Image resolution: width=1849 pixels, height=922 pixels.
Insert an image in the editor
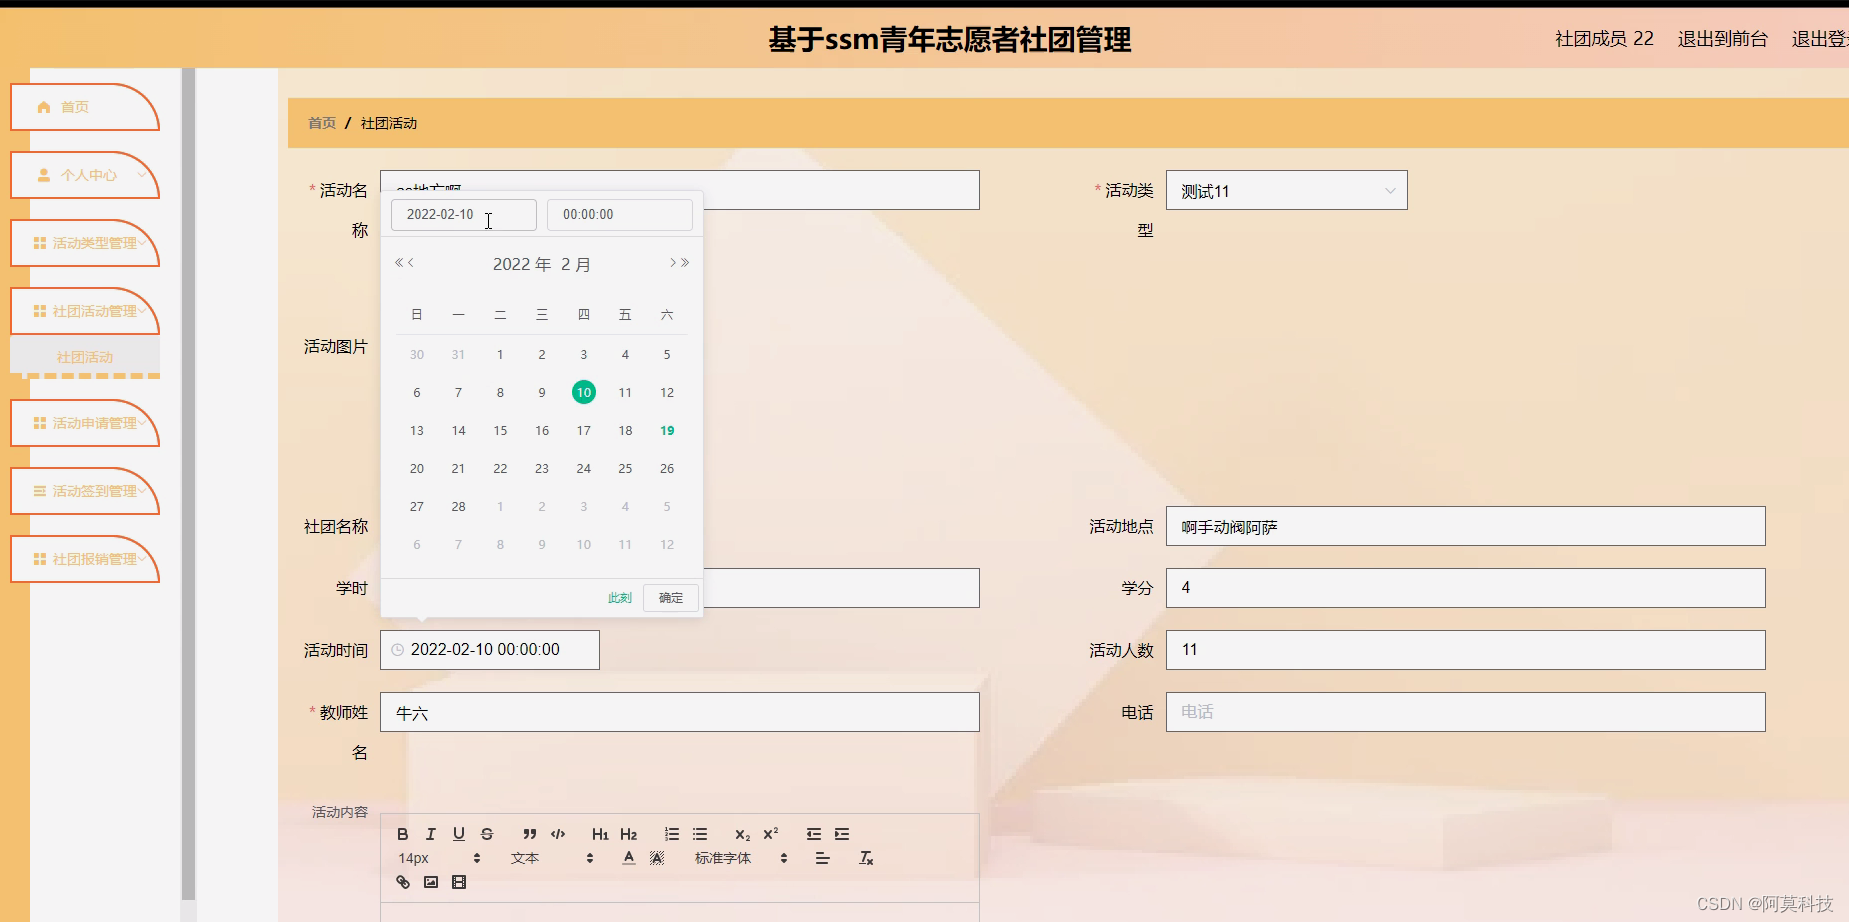pos(431,882)
